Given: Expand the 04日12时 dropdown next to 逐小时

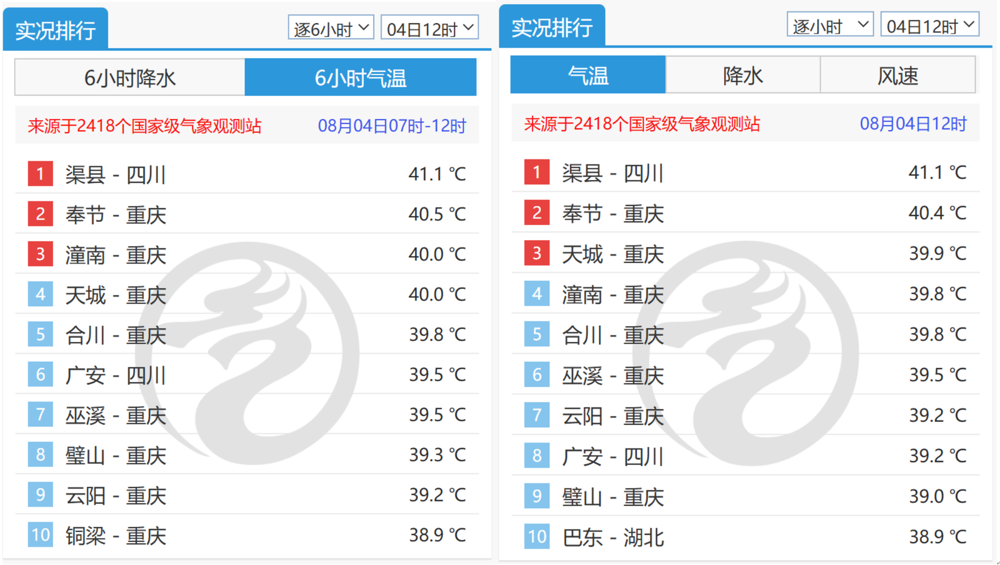Looking at the screenshot, I should 929,26.
